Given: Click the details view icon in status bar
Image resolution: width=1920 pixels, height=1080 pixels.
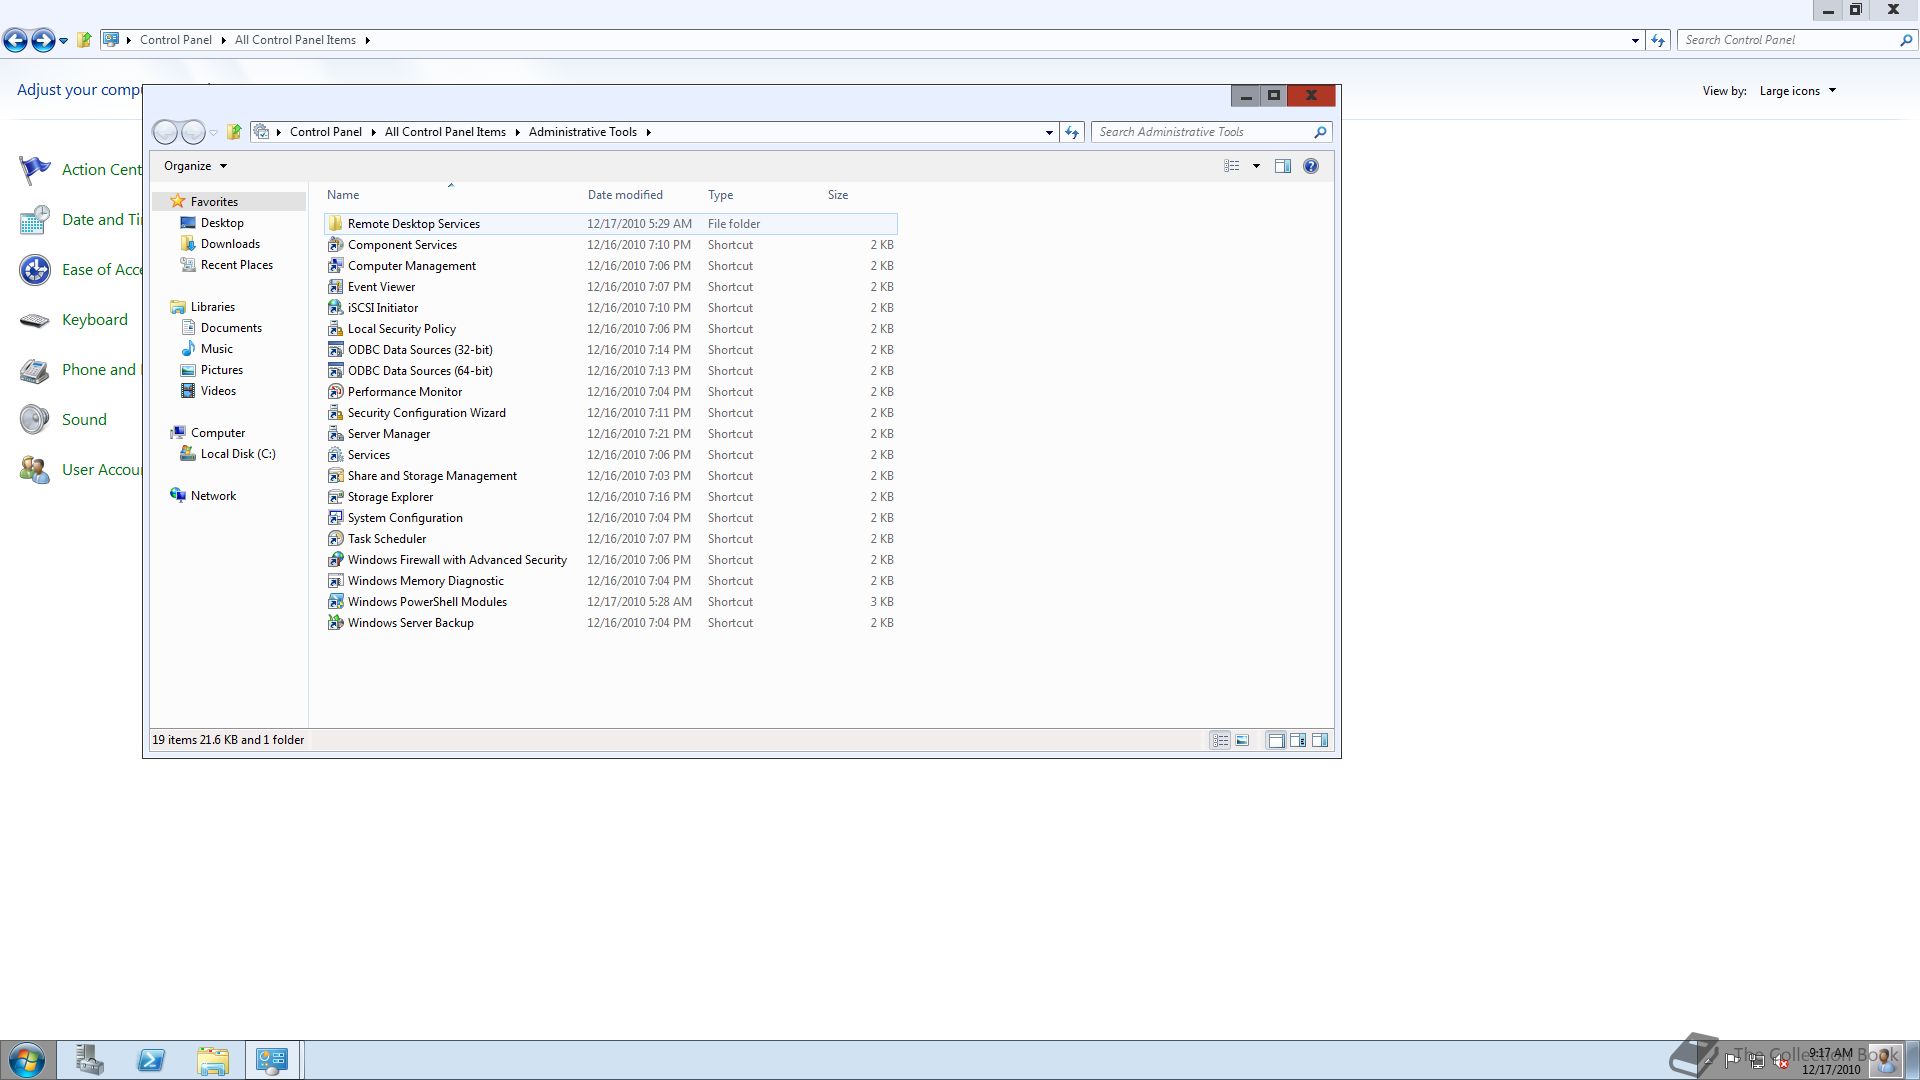Looking at the screenshot, I should pyautogui.click(x=1220, y=741).
